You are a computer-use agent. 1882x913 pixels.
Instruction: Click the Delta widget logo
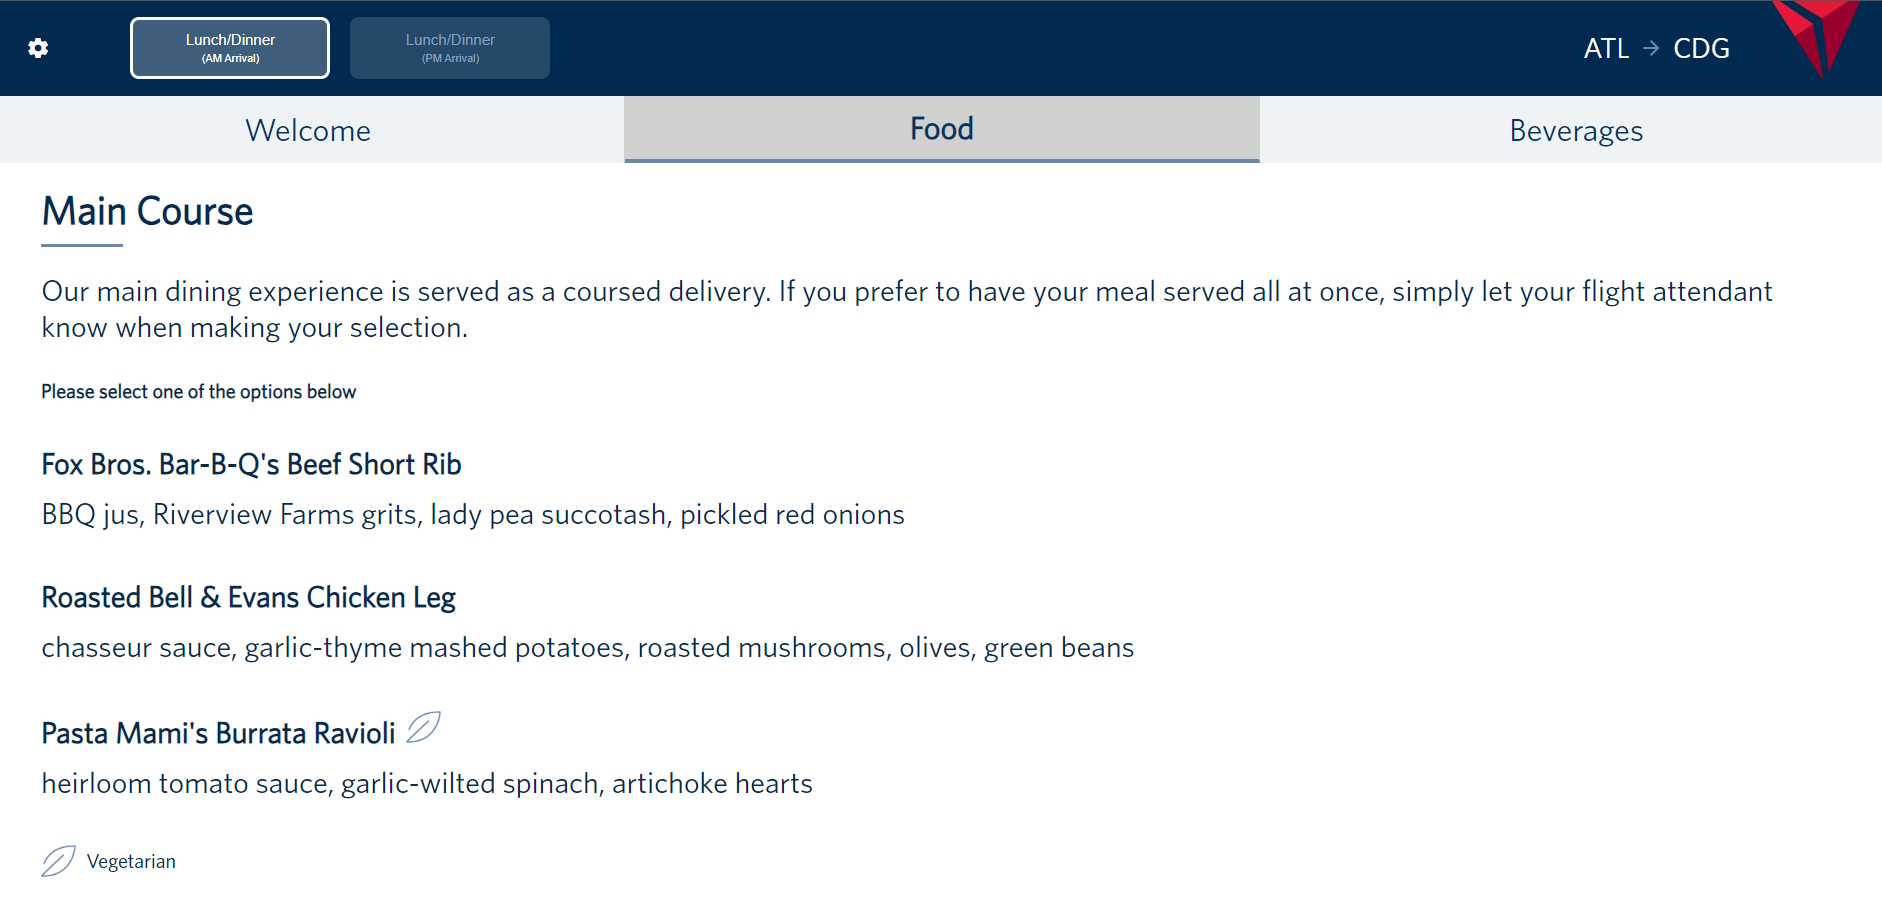1817,40
